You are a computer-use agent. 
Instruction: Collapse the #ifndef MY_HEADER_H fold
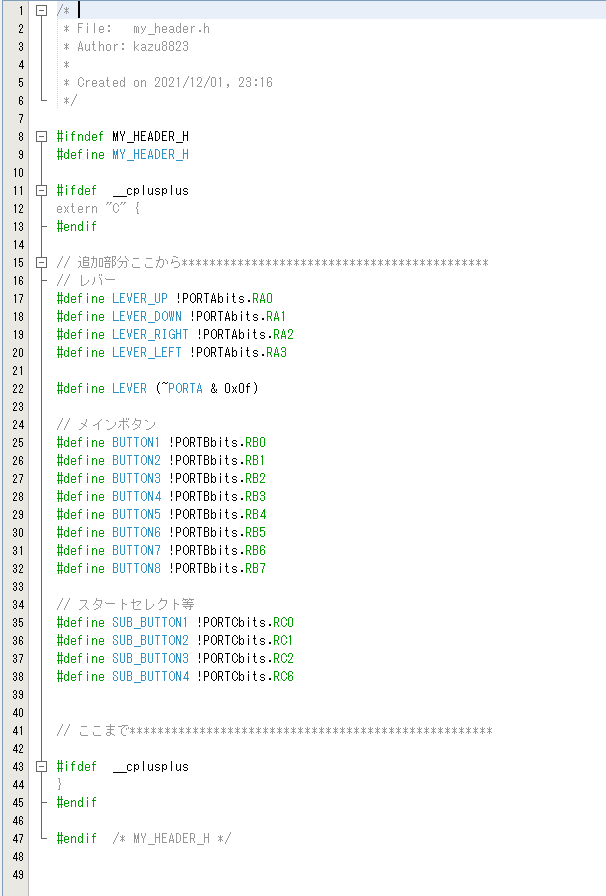coord(41,137)
